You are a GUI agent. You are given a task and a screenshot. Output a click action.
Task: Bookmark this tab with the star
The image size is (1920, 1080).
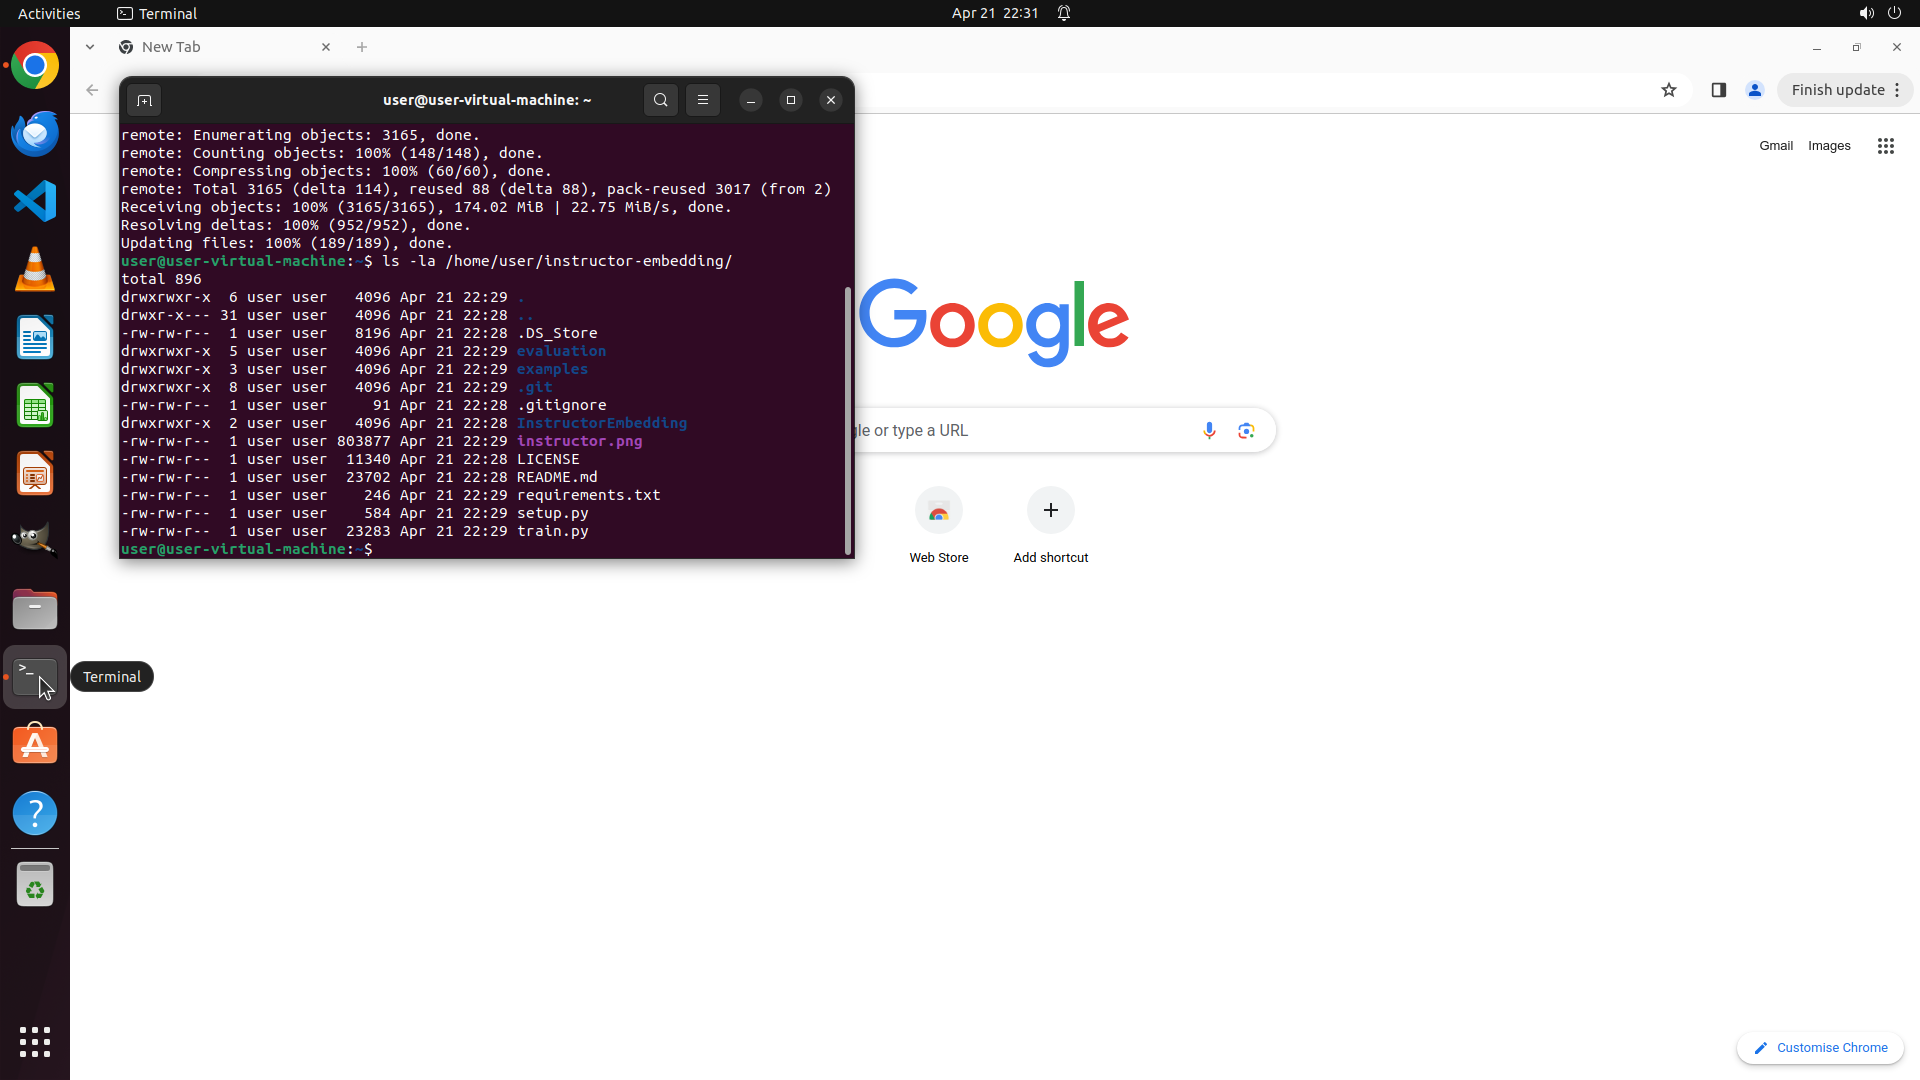(x=1668, y=90)
